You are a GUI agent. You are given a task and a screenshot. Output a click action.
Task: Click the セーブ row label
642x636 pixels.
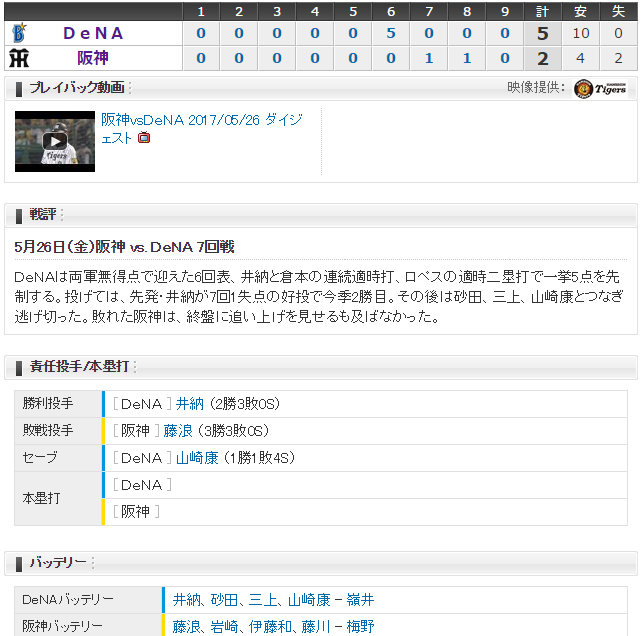(39, 457)
